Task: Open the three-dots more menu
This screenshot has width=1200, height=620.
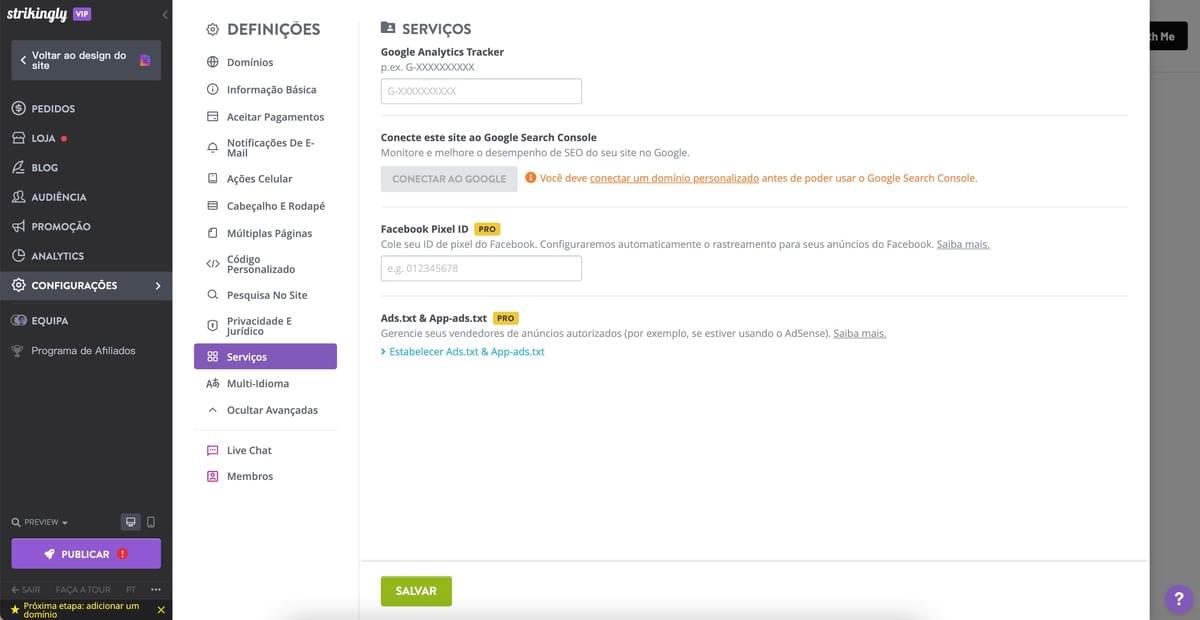Action: 156,590
